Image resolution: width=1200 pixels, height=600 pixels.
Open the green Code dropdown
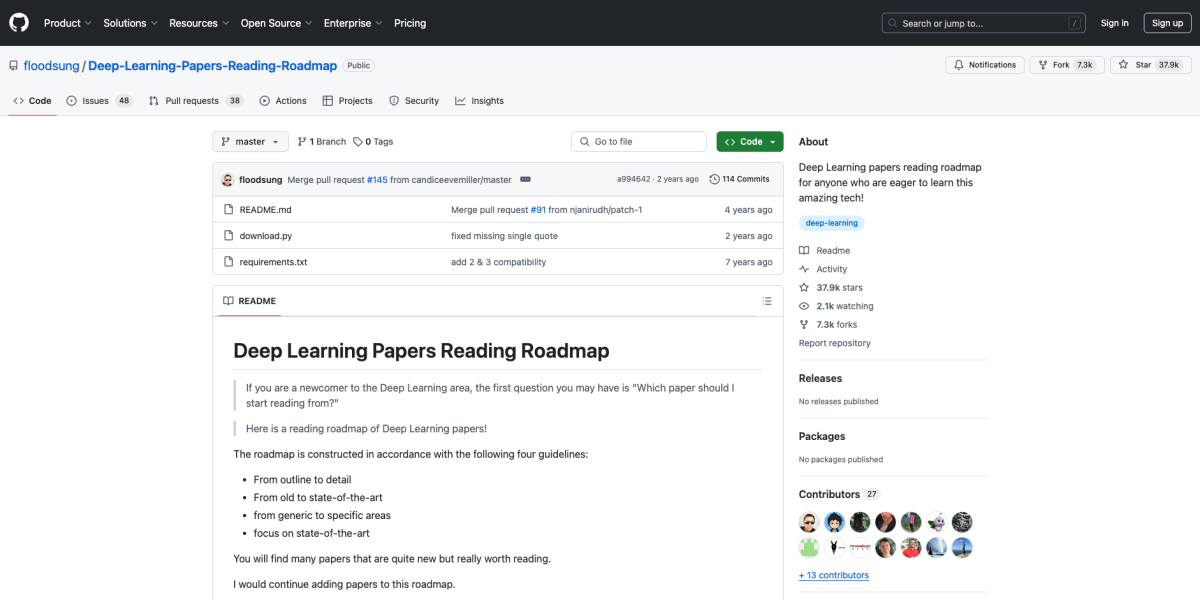pos(749,141)
